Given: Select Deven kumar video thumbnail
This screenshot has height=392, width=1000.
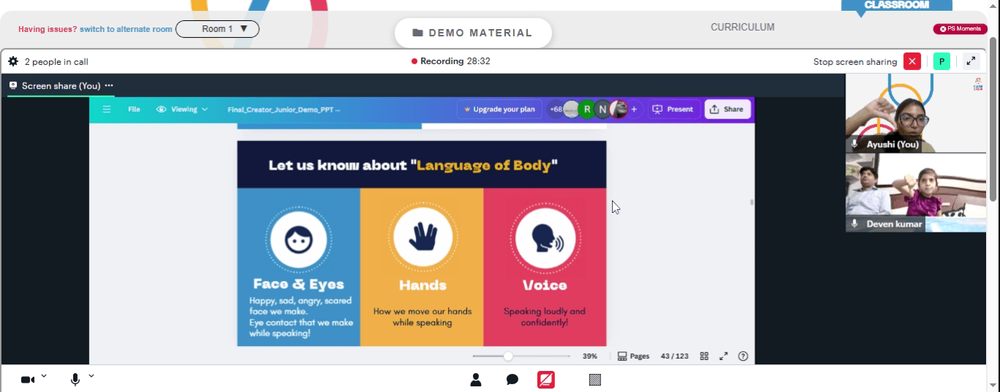Looking at the screenshot, I should click(x=916, y=192).
